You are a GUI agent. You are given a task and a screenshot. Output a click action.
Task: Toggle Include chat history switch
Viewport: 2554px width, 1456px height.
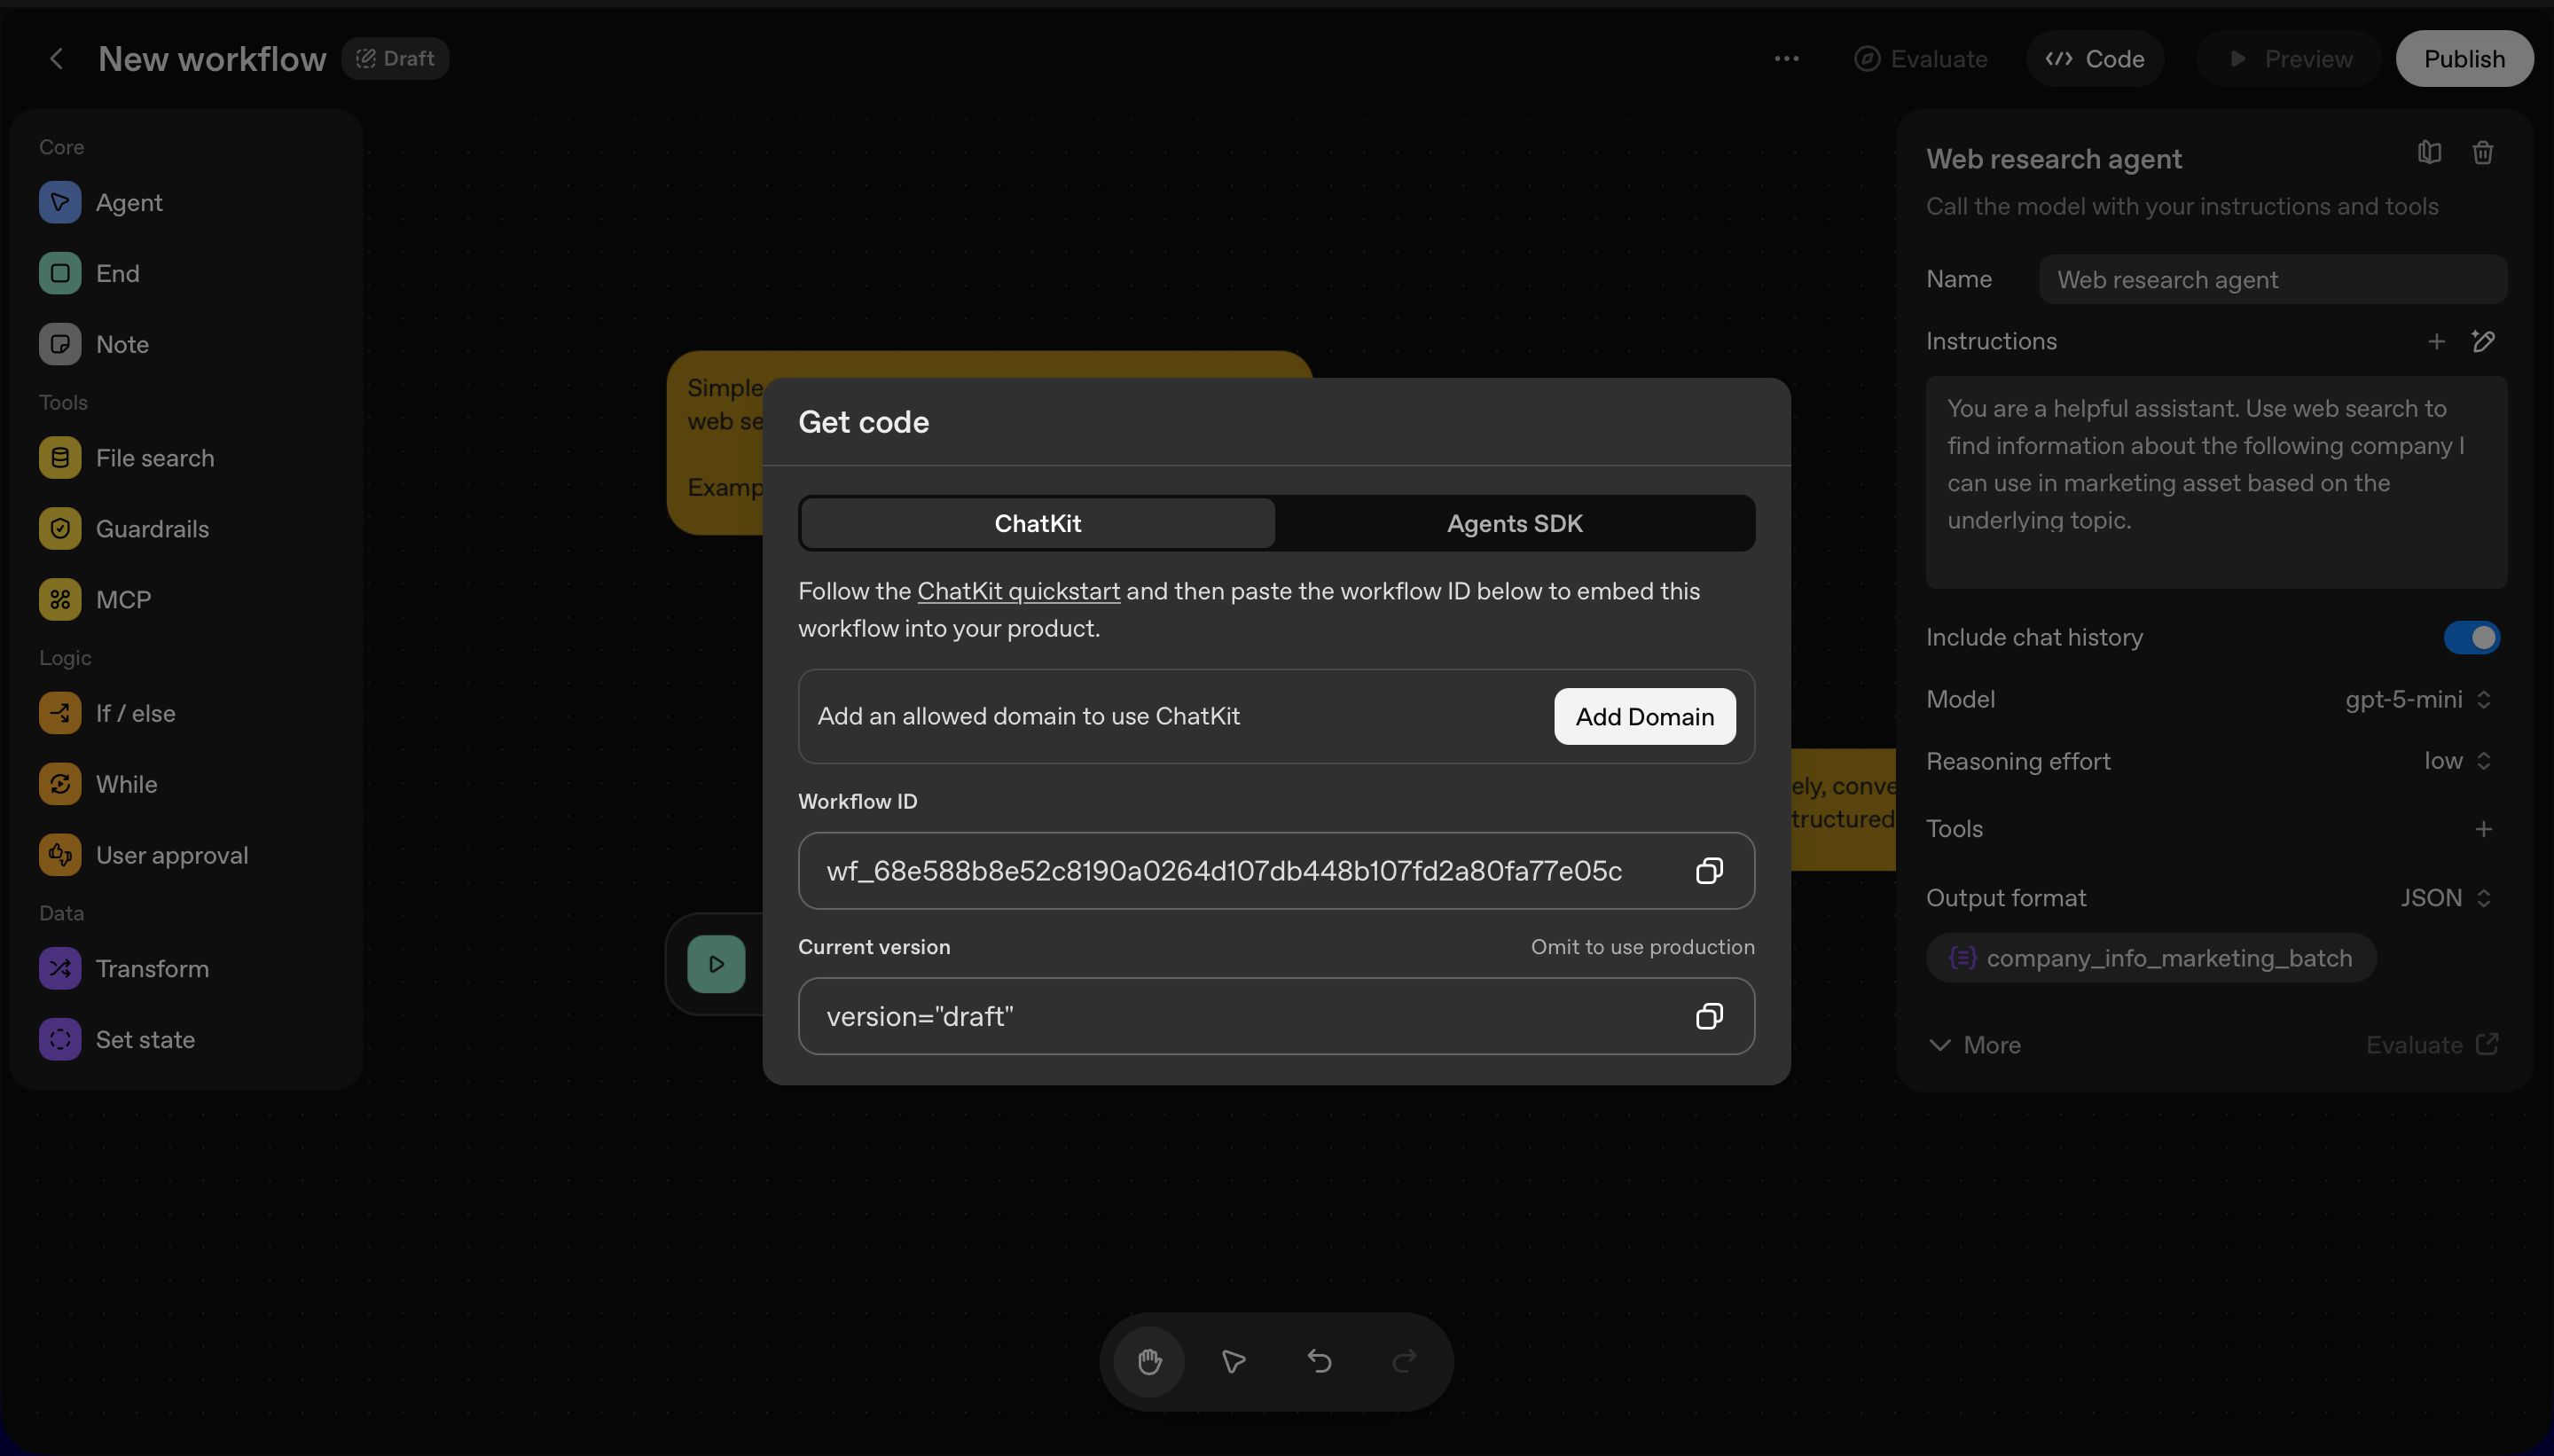click(x=2471, y=638)
